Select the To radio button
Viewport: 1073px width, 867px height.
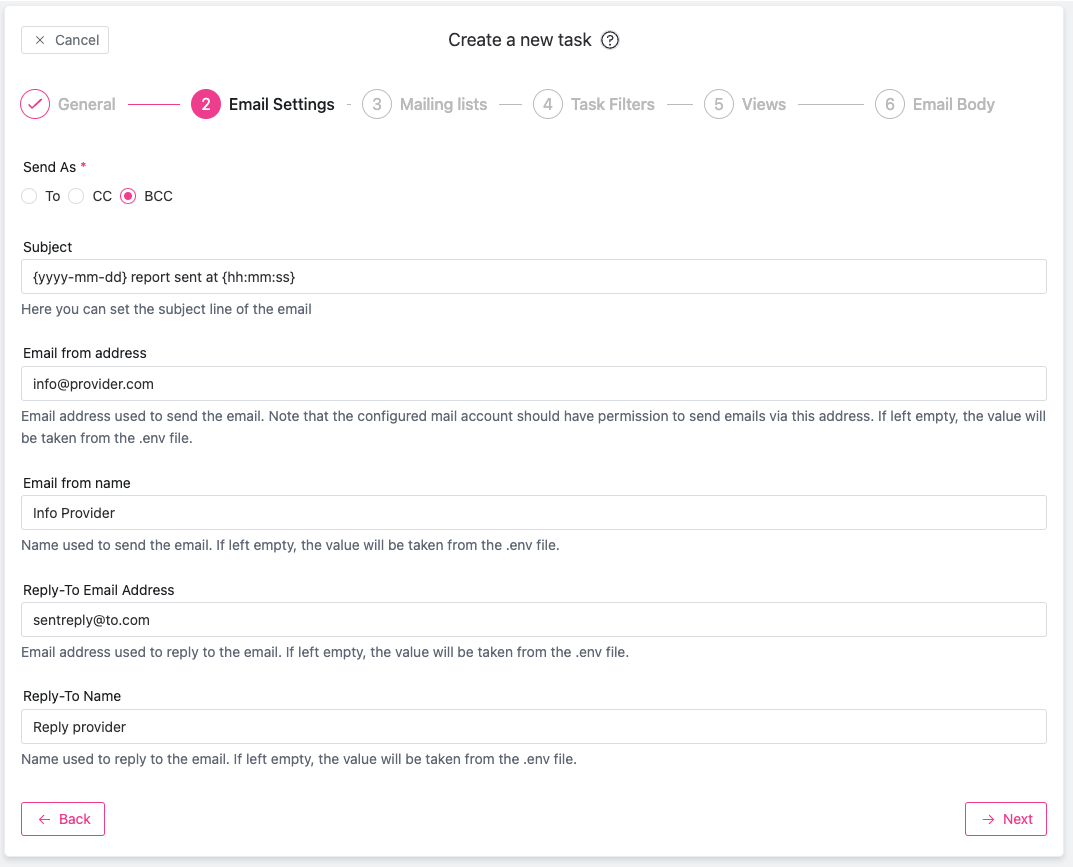[30, 196]
